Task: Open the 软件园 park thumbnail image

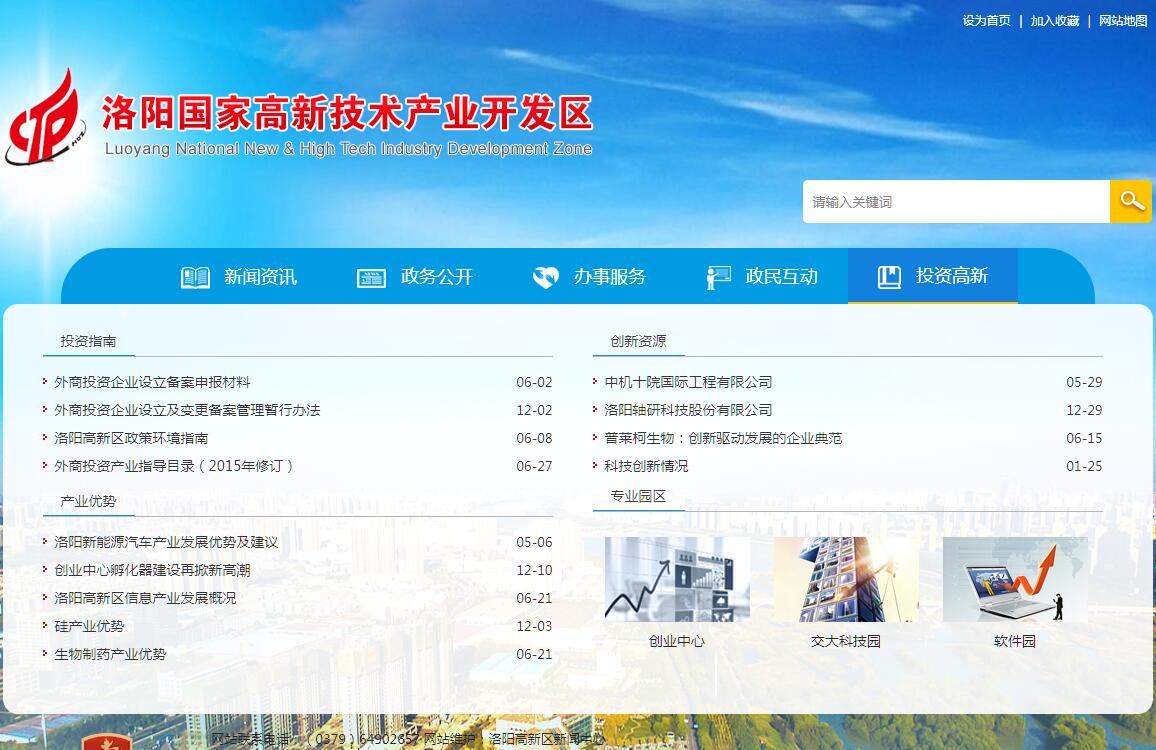Action: (1014, 579)
